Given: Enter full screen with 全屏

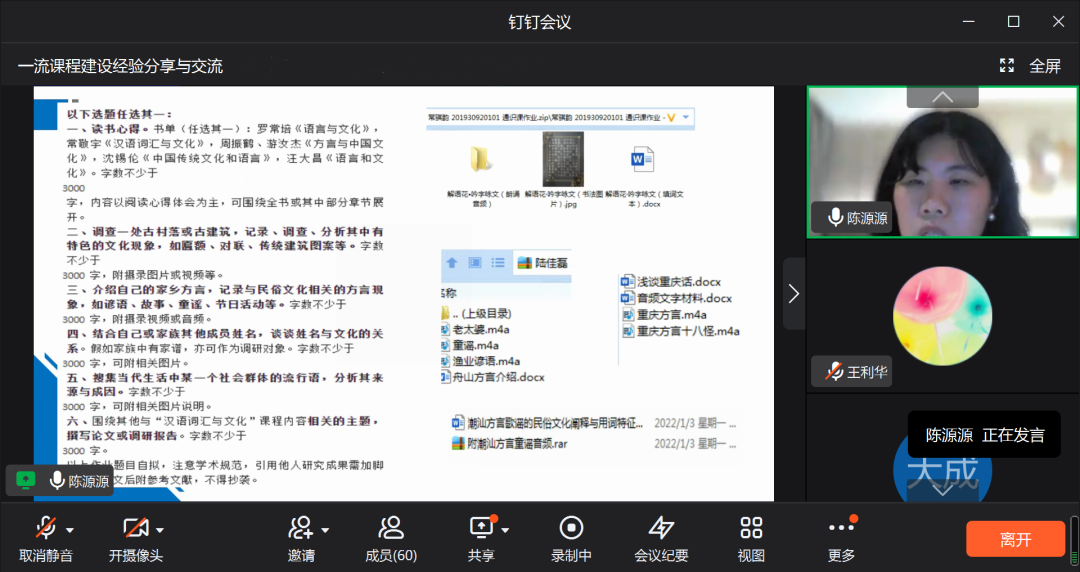Looking at the screenshot, I should click(1032, 66).
